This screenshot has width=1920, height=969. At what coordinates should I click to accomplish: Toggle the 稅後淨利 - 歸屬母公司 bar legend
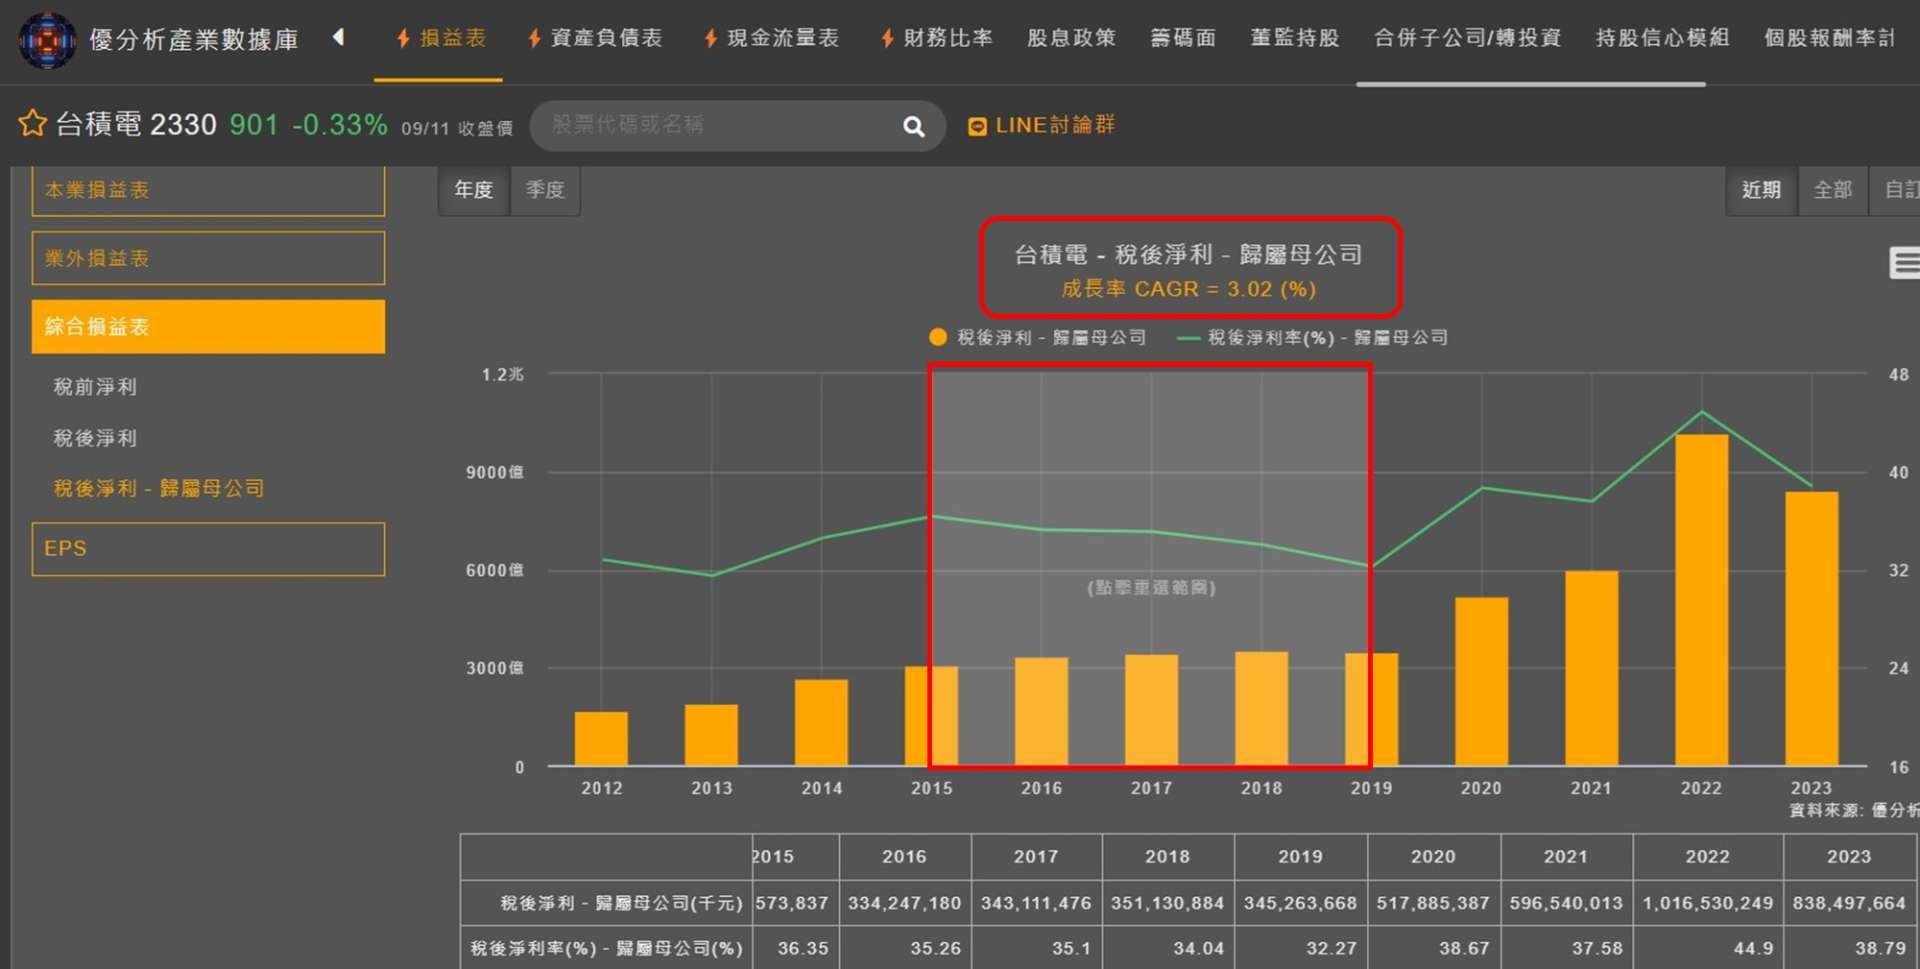point(1038,337)
